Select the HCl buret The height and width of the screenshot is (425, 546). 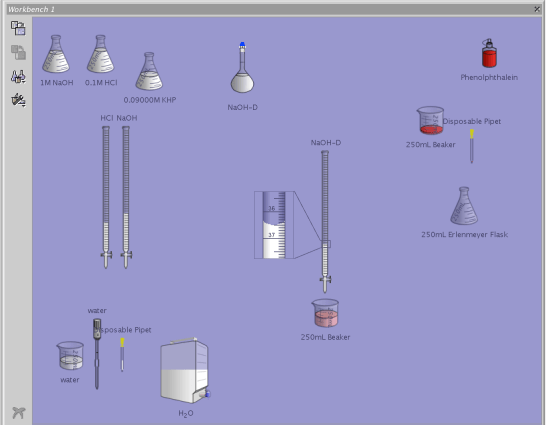coord(106,197)
